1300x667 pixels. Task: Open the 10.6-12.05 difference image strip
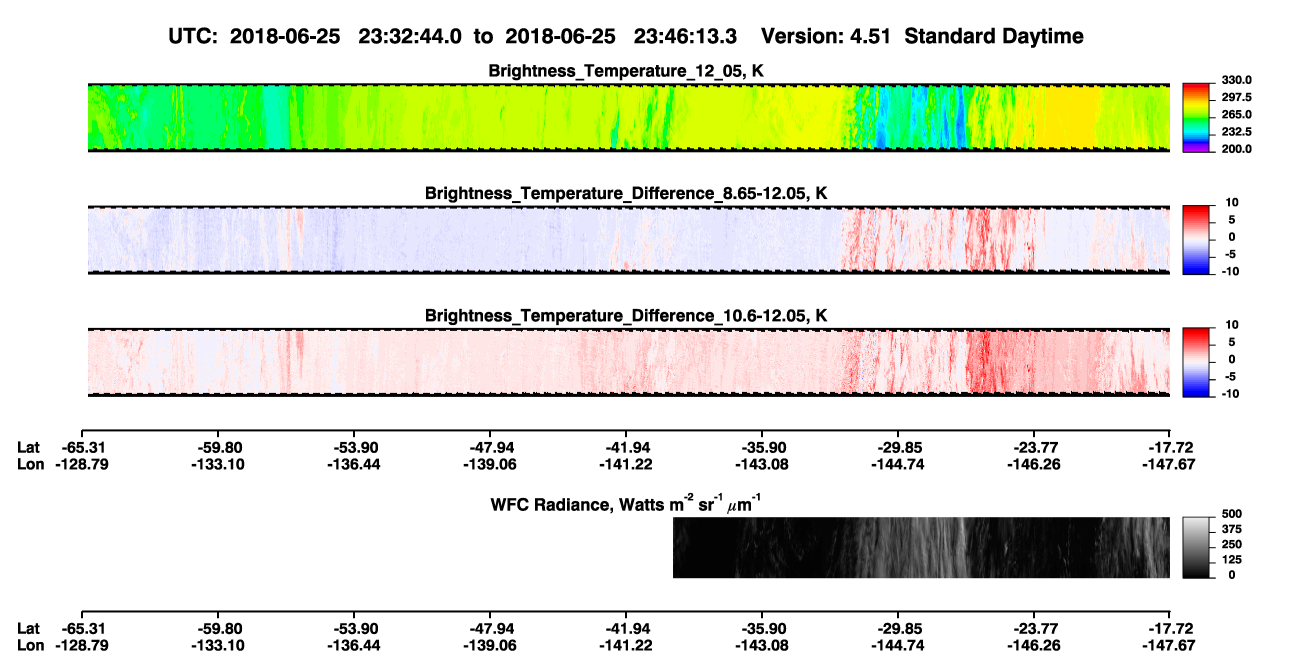(629, 362)
